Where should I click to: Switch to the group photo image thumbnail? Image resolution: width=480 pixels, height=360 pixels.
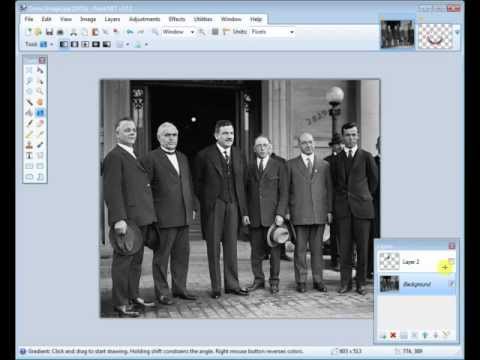(397, 34)
